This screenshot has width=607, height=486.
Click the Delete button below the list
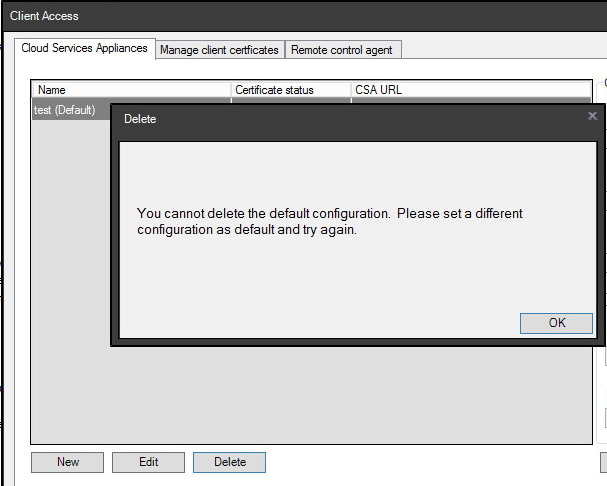(229, 462)
